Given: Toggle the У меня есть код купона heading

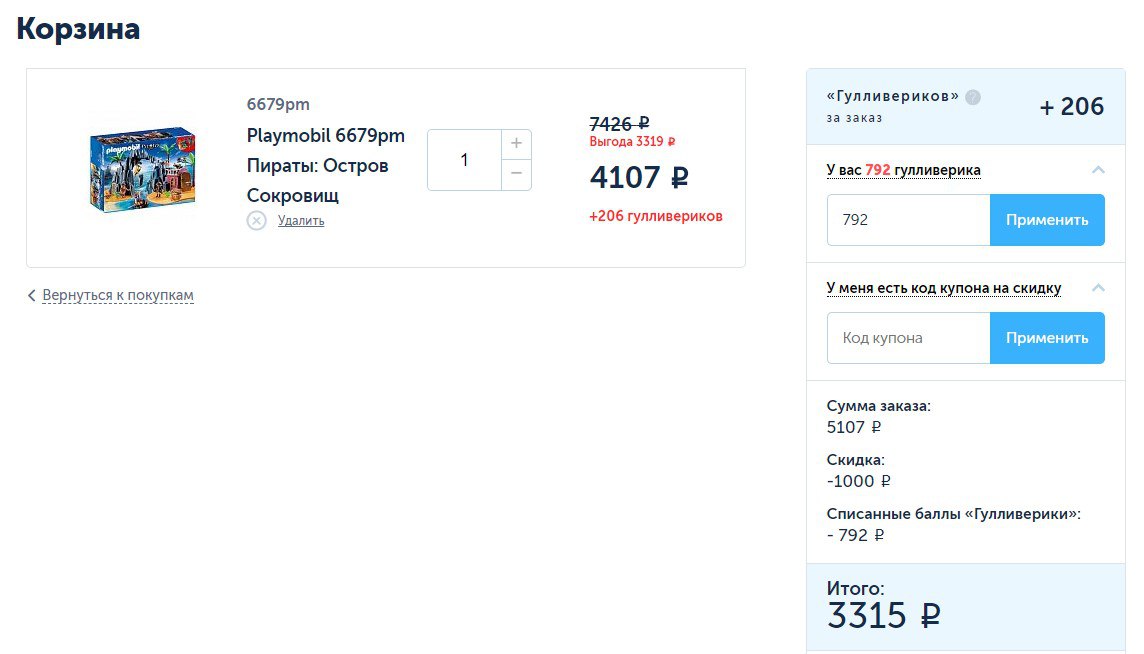Looking at the screenshot, I should [x=943, y=288].
